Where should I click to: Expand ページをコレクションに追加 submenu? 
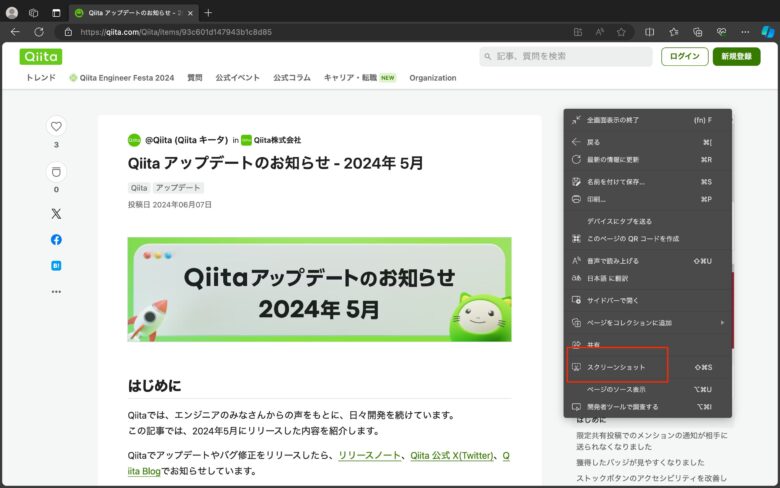(647, 323)
